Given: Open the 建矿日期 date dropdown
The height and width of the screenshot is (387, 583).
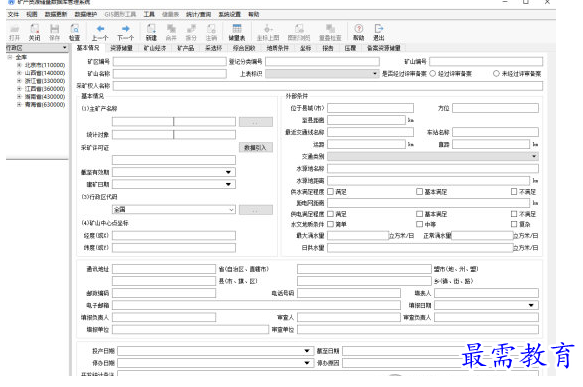Looking at the screenshot, I should tap(228, 184).
